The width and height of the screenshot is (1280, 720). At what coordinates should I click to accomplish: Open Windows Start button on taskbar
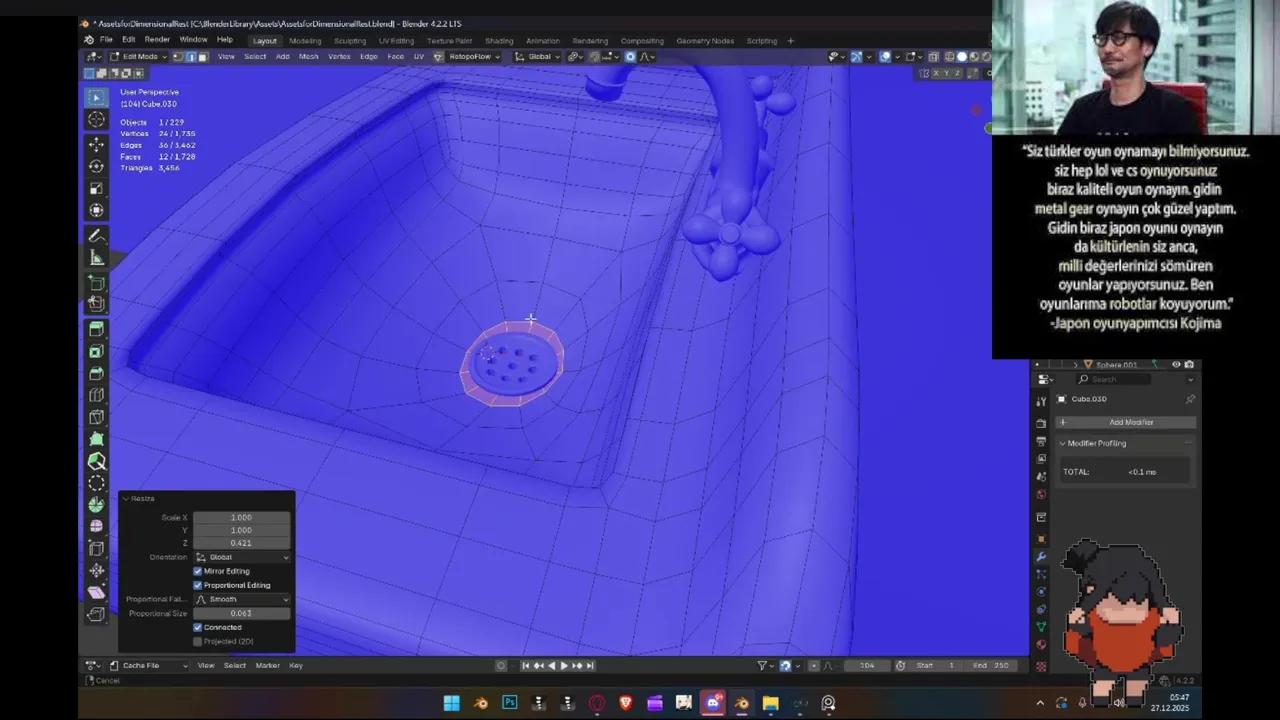click(451, 703)
